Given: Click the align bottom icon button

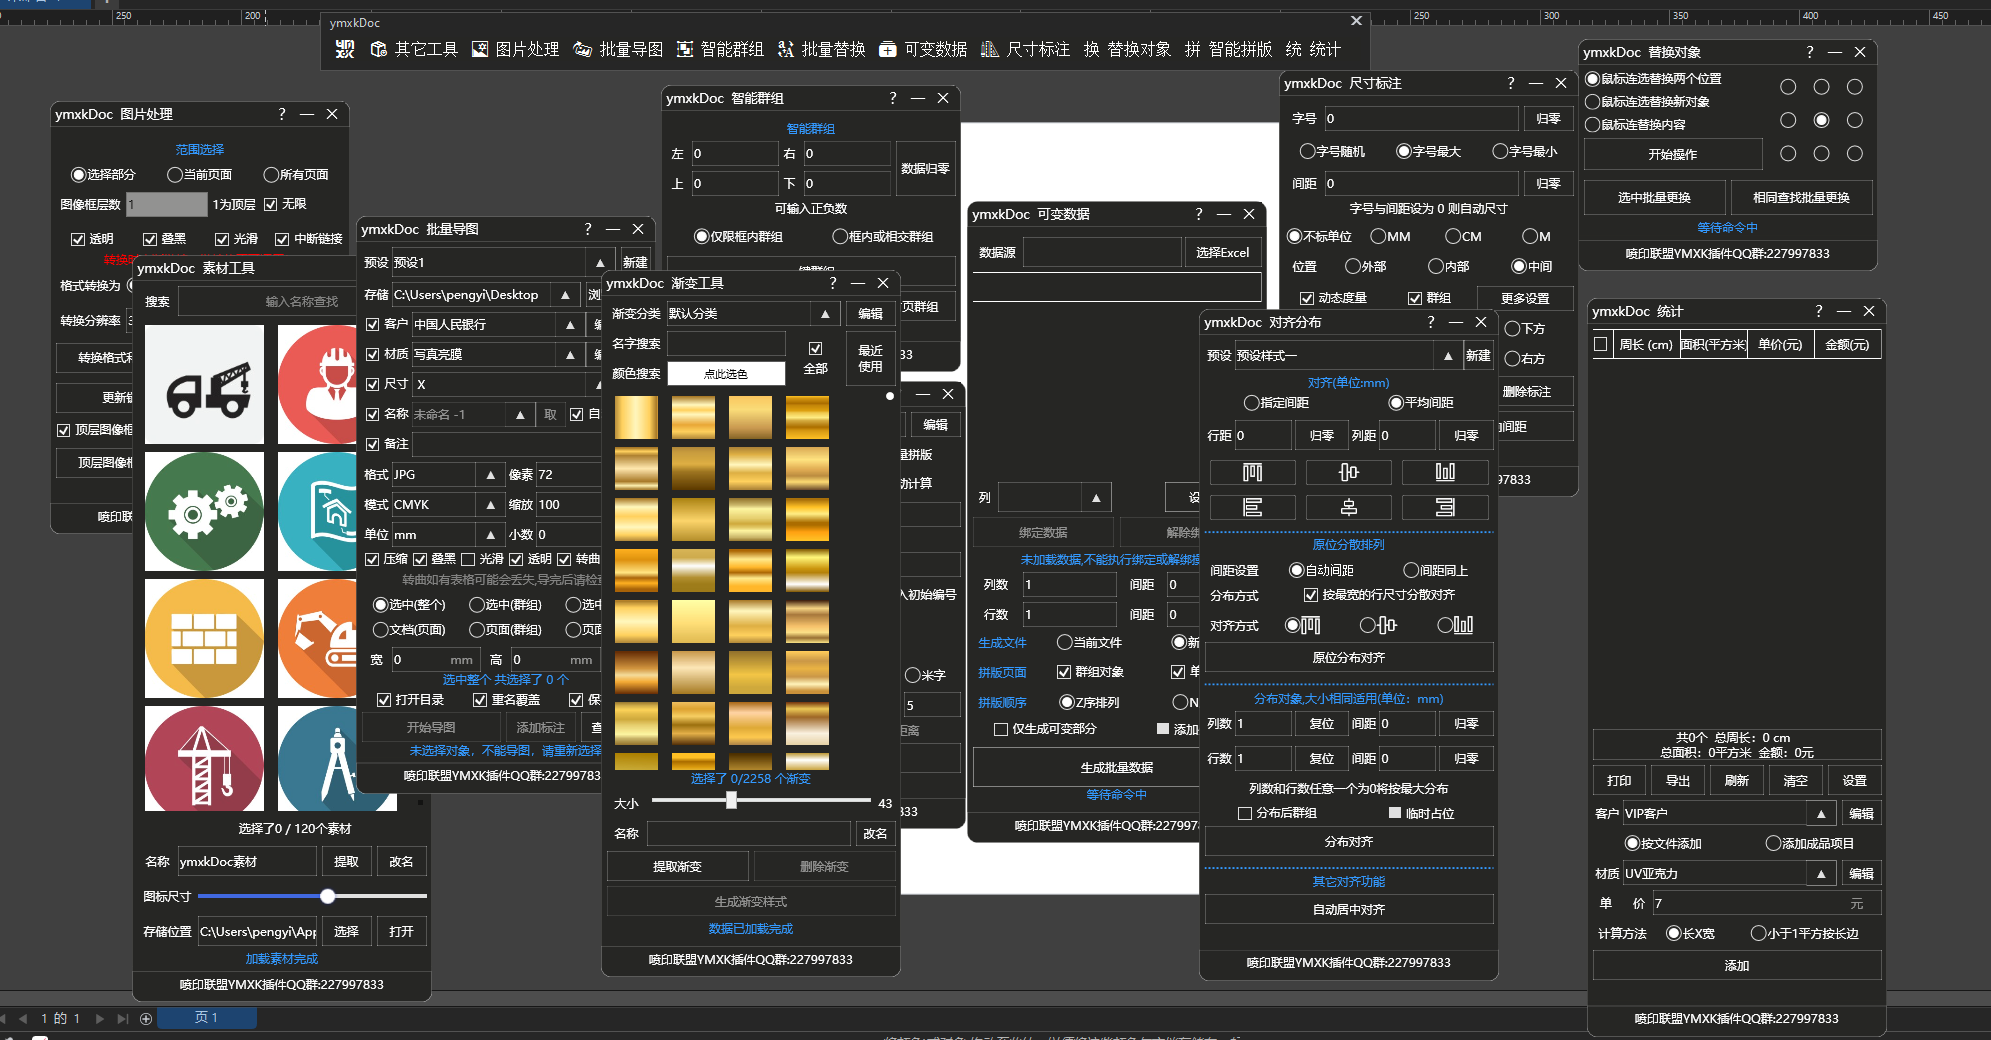Looking at the screenshot, I should [x=1445, y=472].
